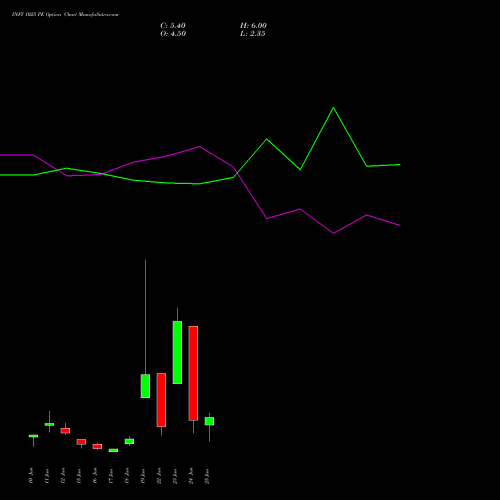Click the 25 Jun date label on axis

(207, 476)
